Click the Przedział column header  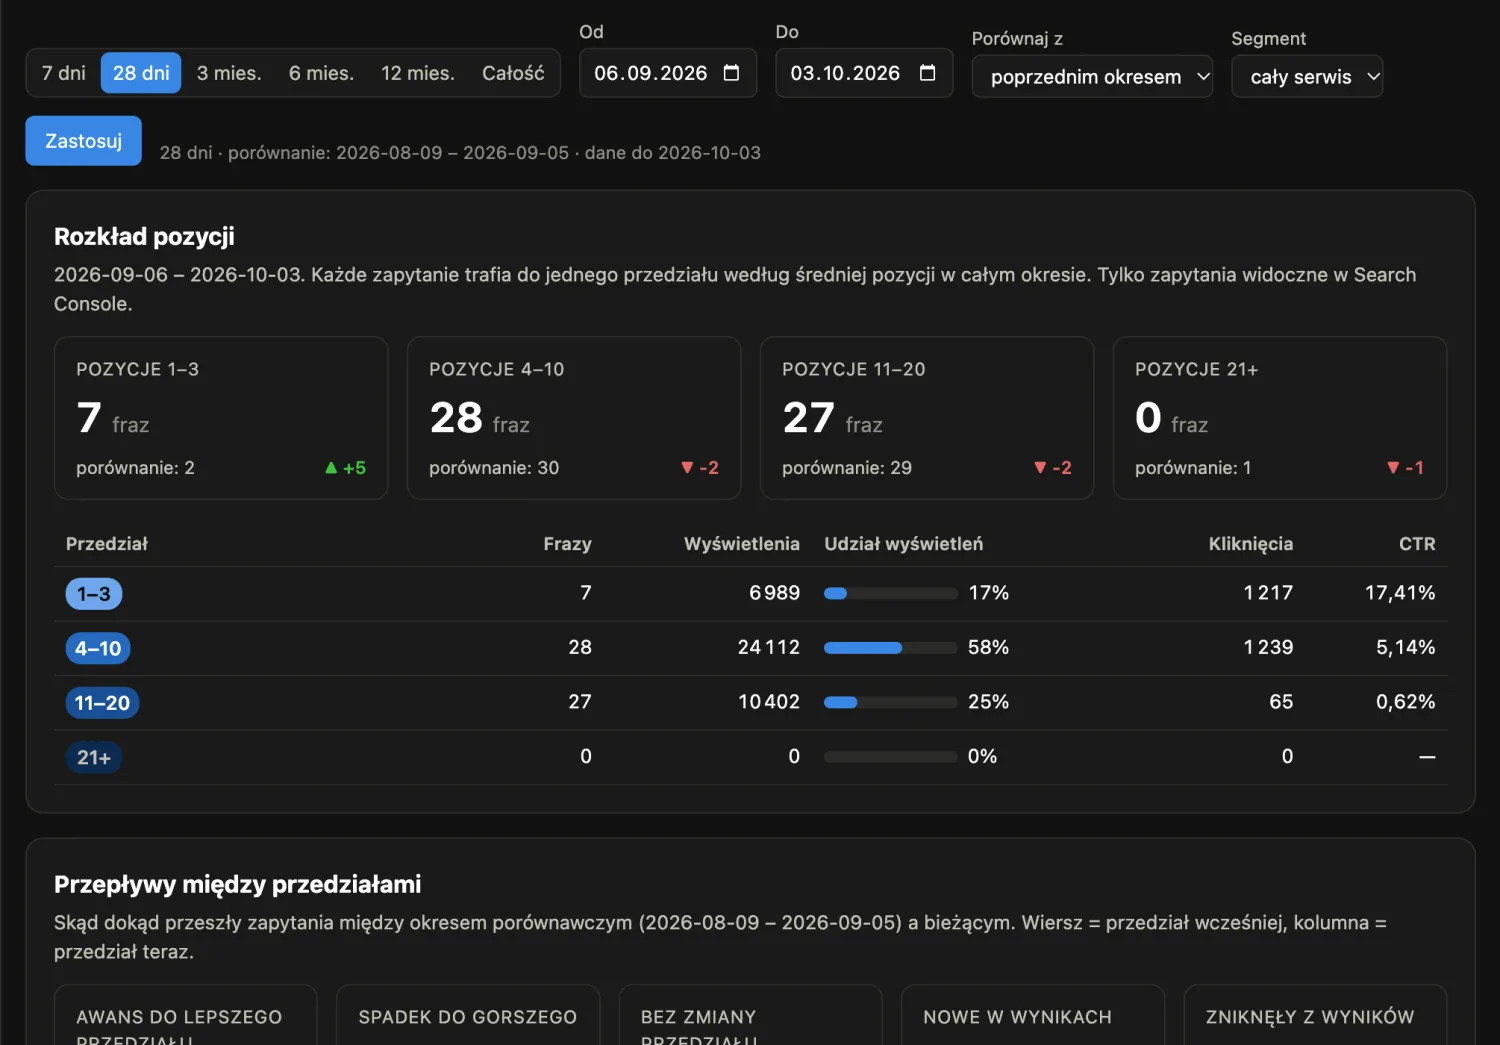point(107,544)
